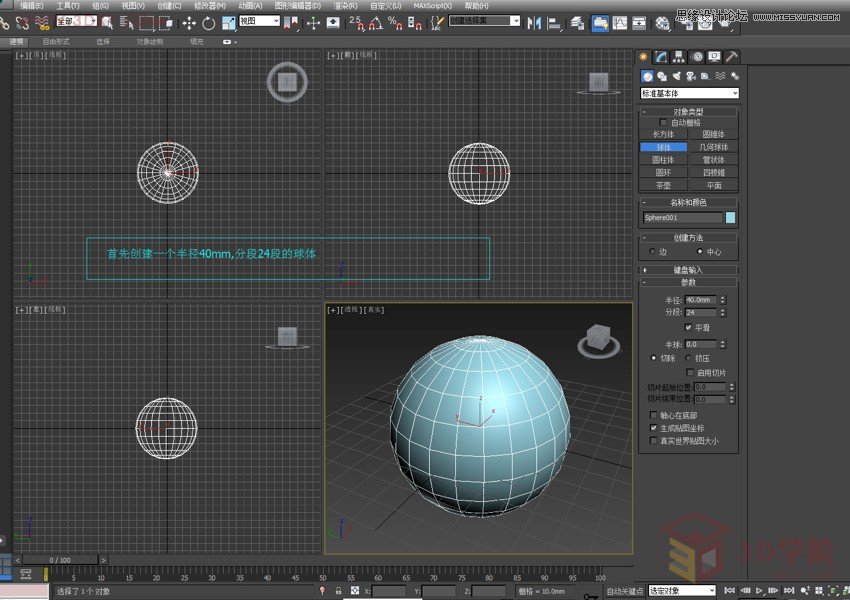This screenshot has height=600, width=850.
Task: Open the Render Setup dialog icon
Action: pos(689,23)
